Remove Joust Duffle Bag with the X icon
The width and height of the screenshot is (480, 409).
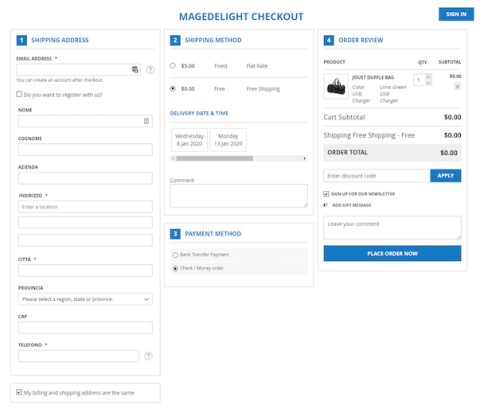(457, 87)
